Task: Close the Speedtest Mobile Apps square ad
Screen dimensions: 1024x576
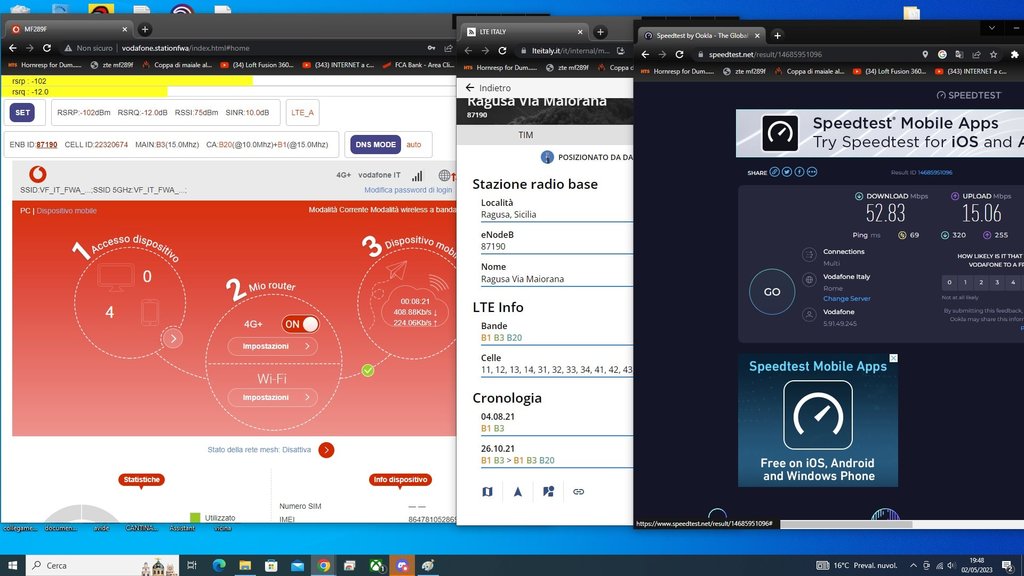Action: (893, 358)
